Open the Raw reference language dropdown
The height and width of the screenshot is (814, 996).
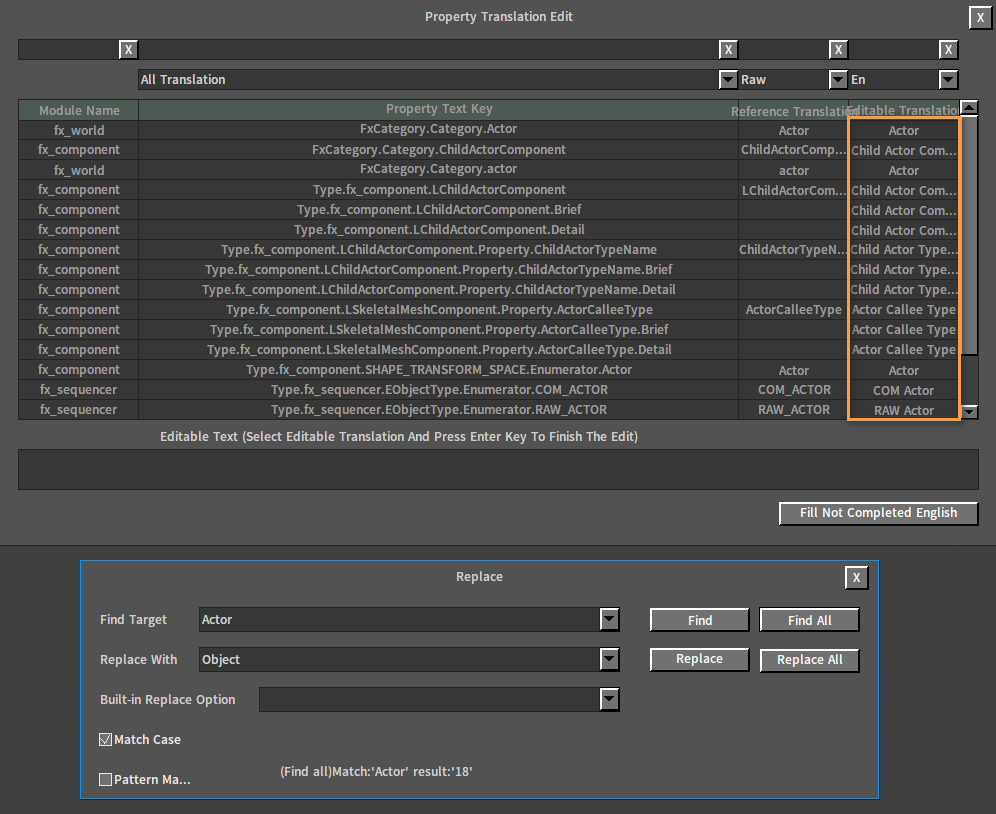(838, 80)
